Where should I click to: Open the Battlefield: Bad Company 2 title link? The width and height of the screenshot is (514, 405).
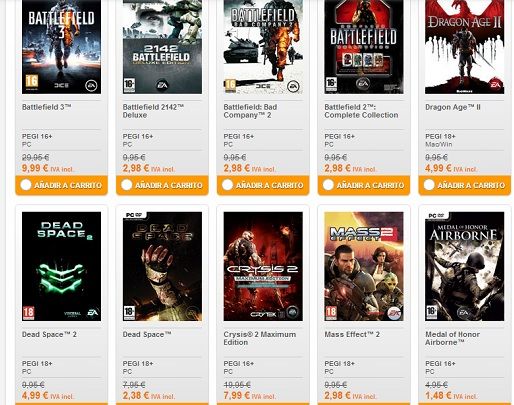click(x=250, y=111)
